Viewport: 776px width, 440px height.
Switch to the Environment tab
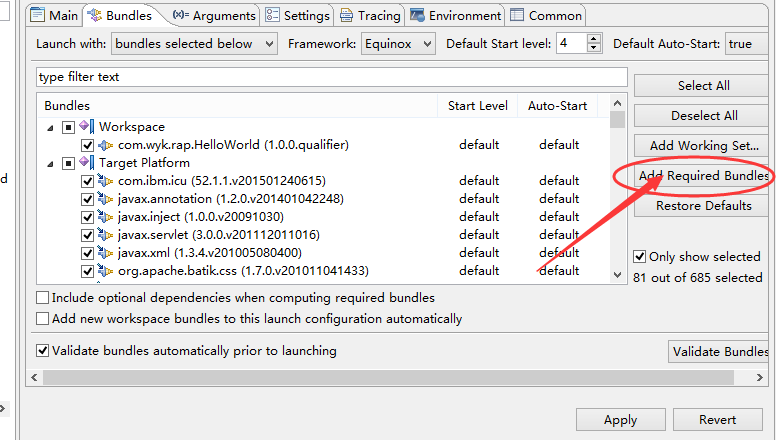pyautogui.click(x=455, y=15)
